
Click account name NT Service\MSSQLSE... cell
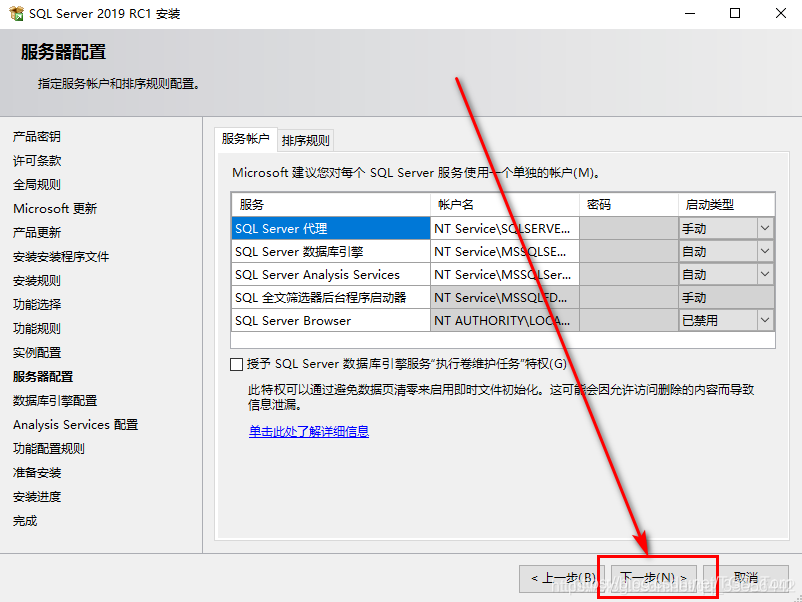tap(505, 251)
